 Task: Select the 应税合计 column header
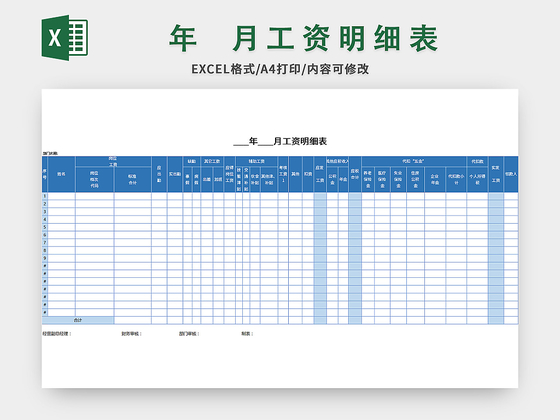tap(355, 174)
